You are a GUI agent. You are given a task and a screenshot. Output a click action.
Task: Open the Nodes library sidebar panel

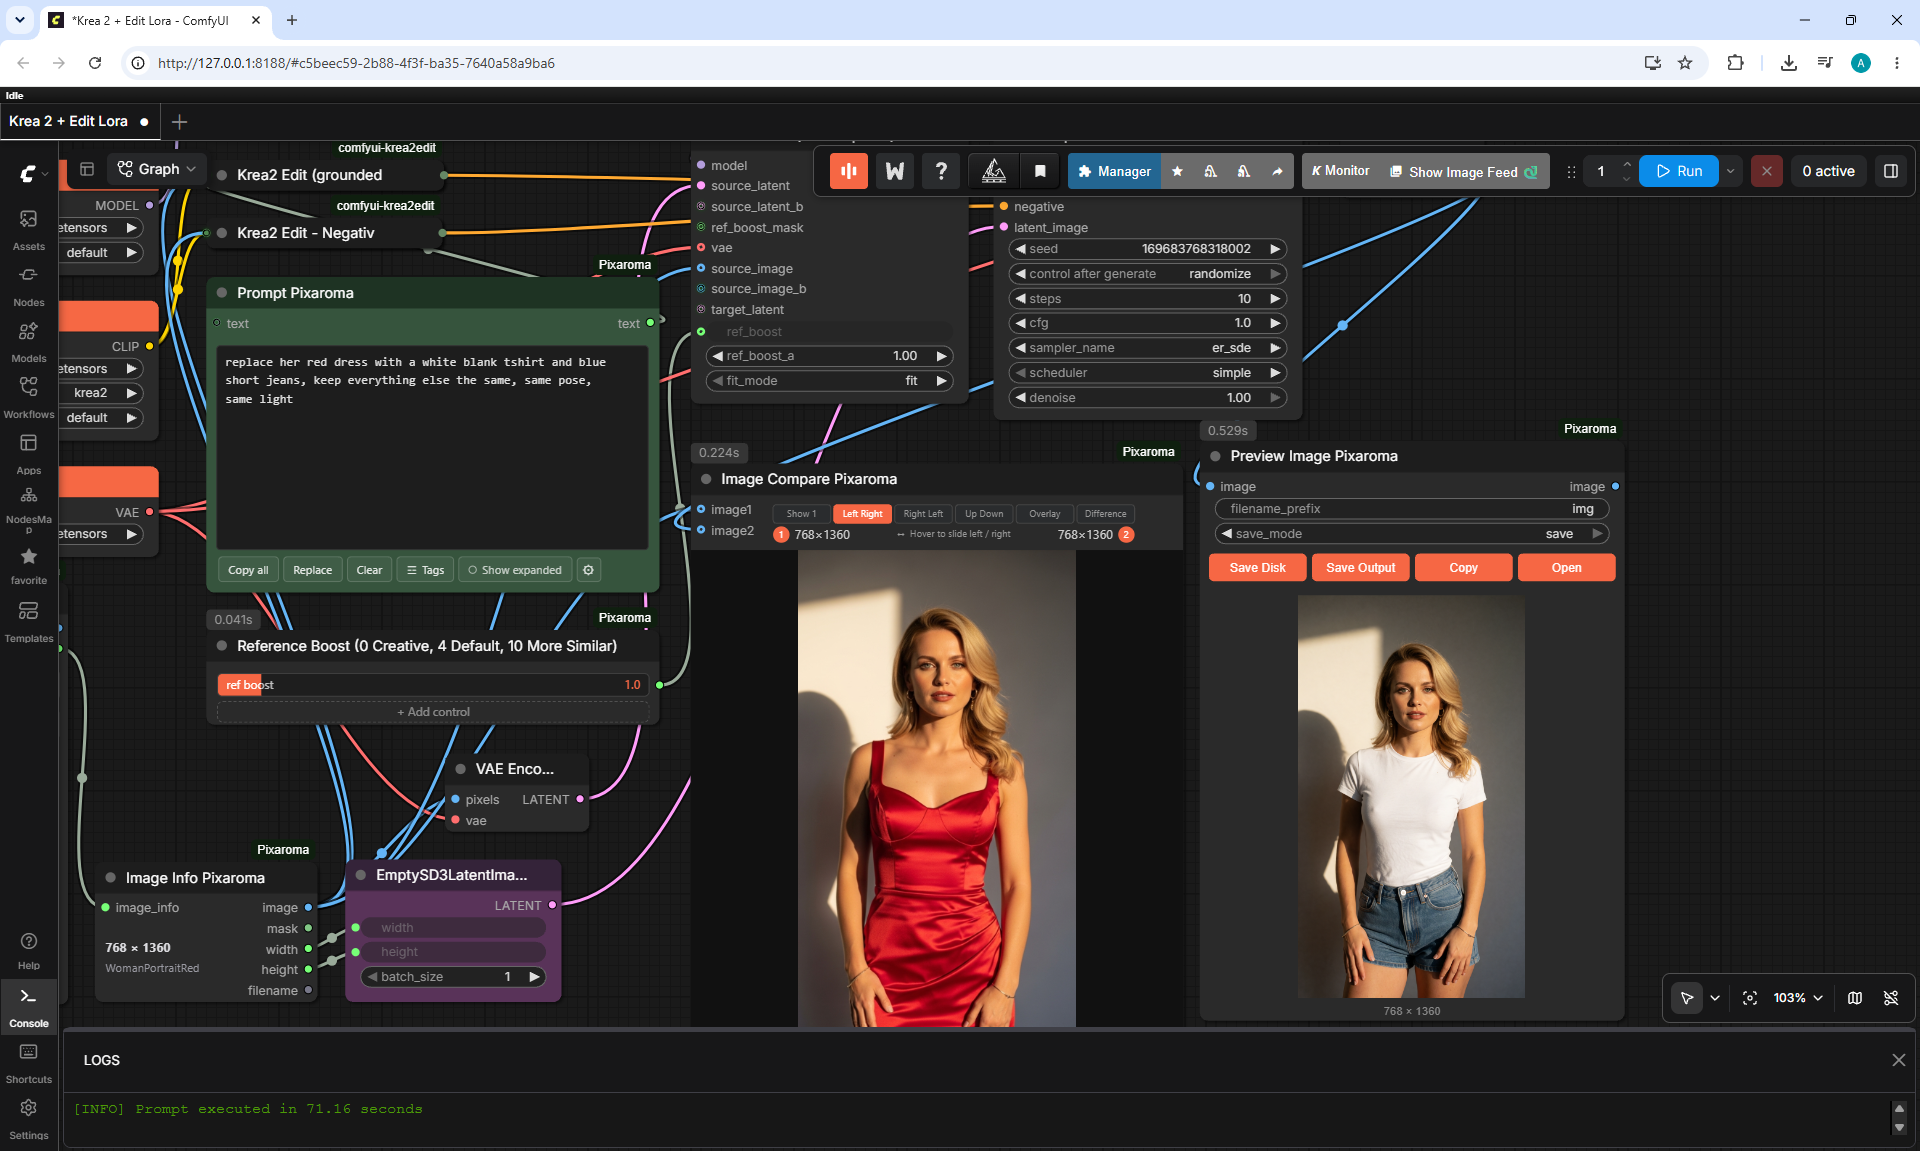tap(28, 285)
